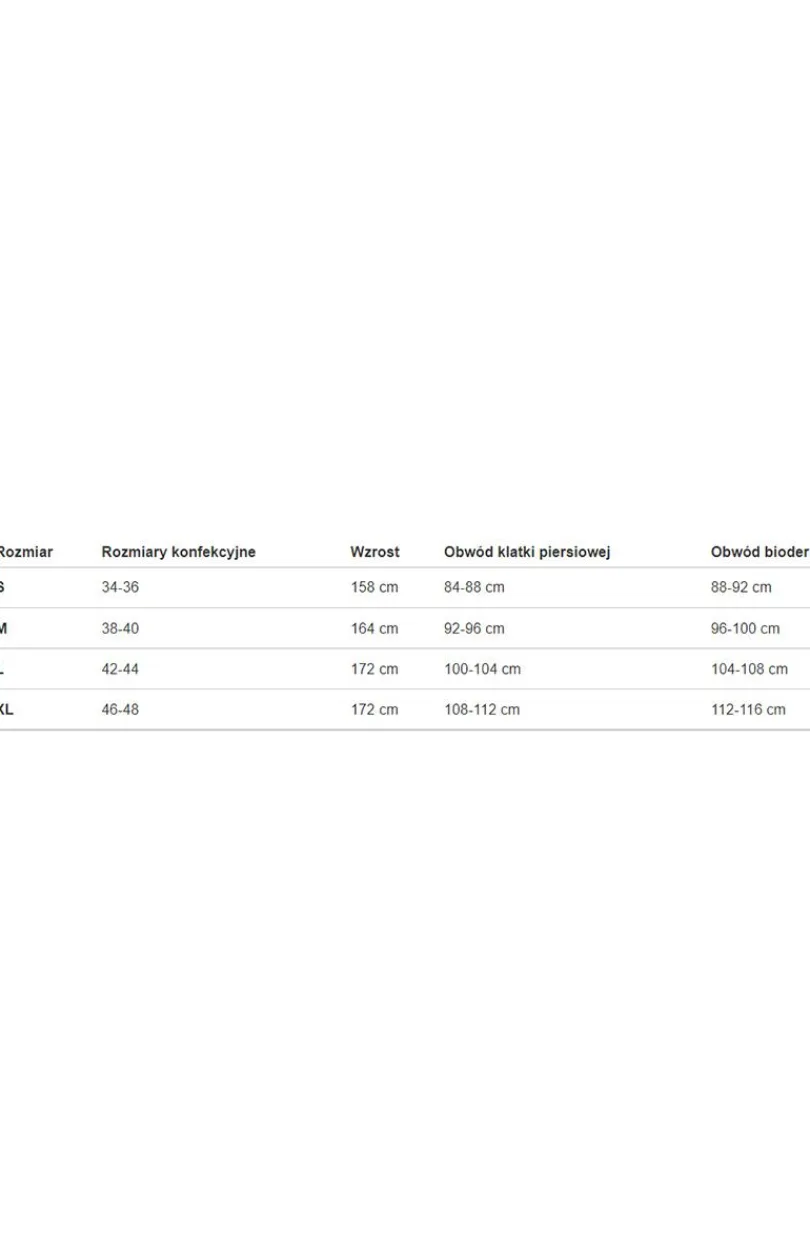Click the Rozmiary konfekcyjne column header
810x1260 pixels.
tap(178, 552)
